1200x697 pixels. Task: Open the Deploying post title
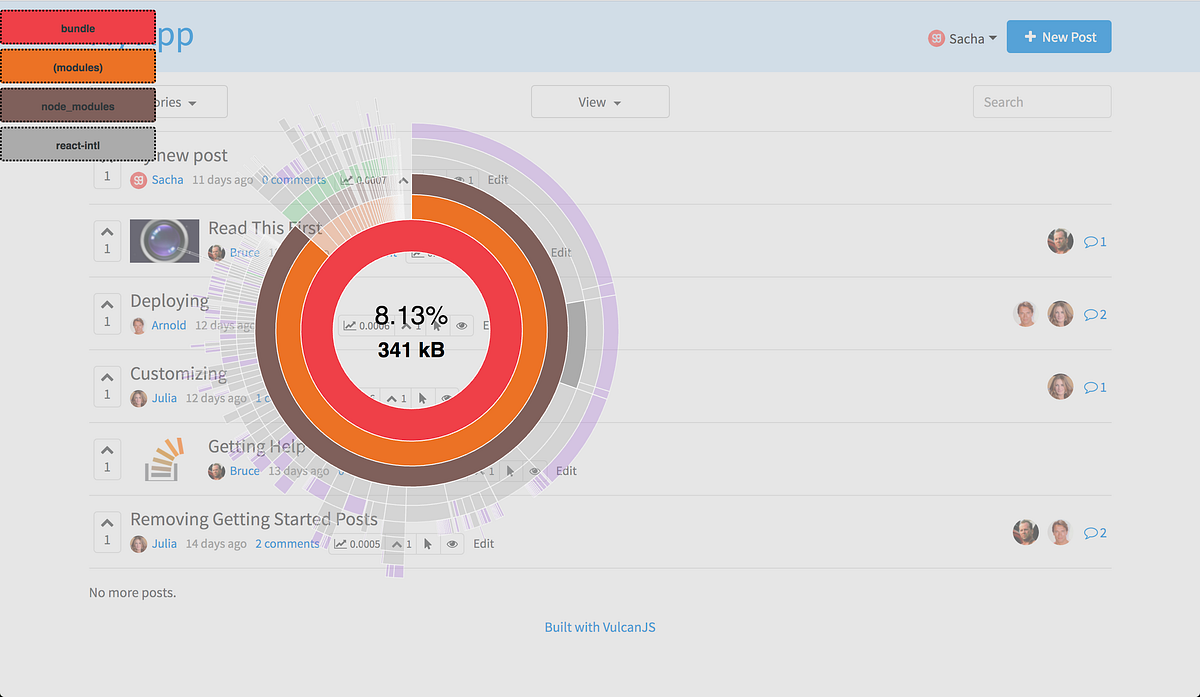coord(169,301)
